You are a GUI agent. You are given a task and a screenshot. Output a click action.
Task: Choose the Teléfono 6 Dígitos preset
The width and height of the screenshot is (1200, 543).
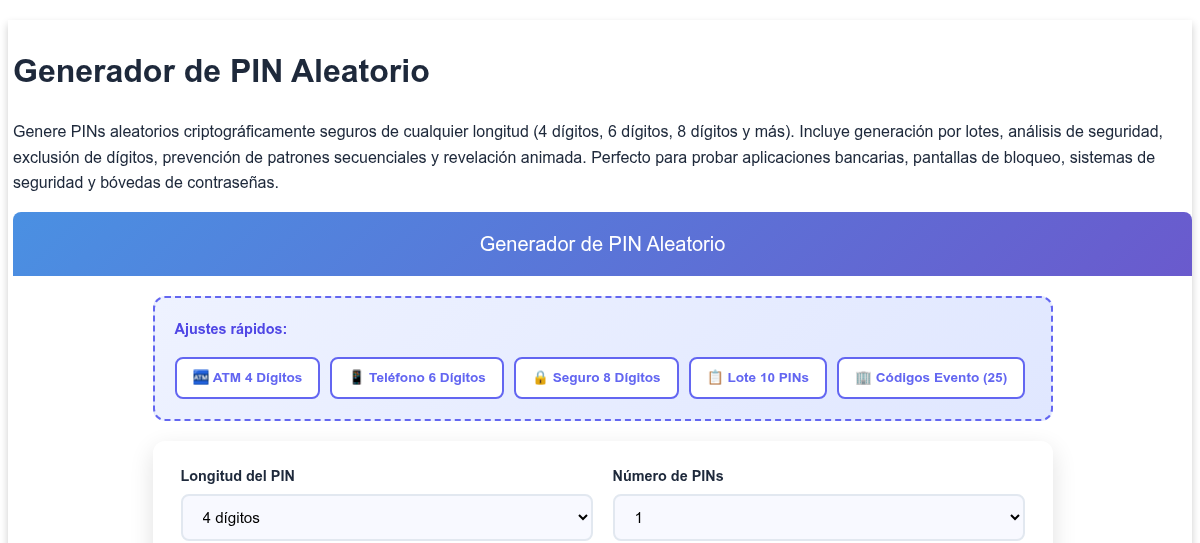(417, 378)
